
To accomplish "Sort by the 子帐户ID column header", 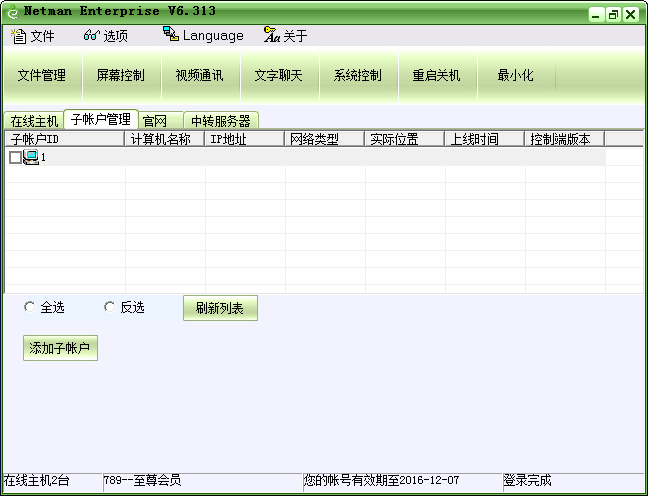I will pyautogui.click(x=65, y=139).
